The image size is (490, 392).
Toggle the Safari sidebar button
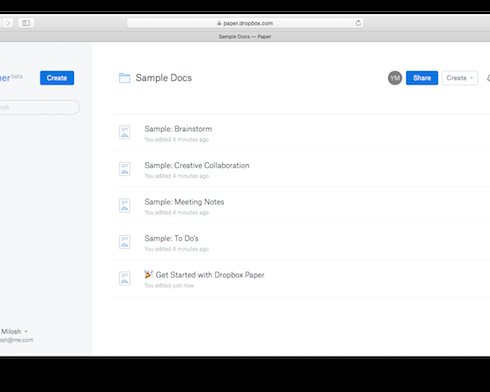pos(26,23)
